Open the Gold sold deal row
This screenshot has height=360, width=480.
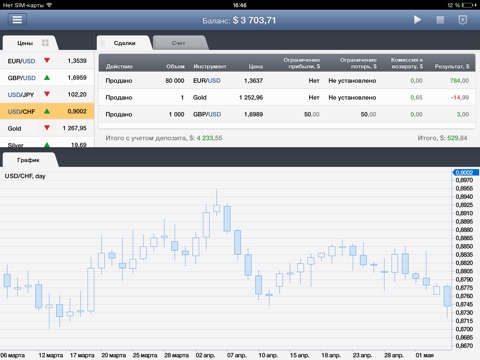coord(287,97)
